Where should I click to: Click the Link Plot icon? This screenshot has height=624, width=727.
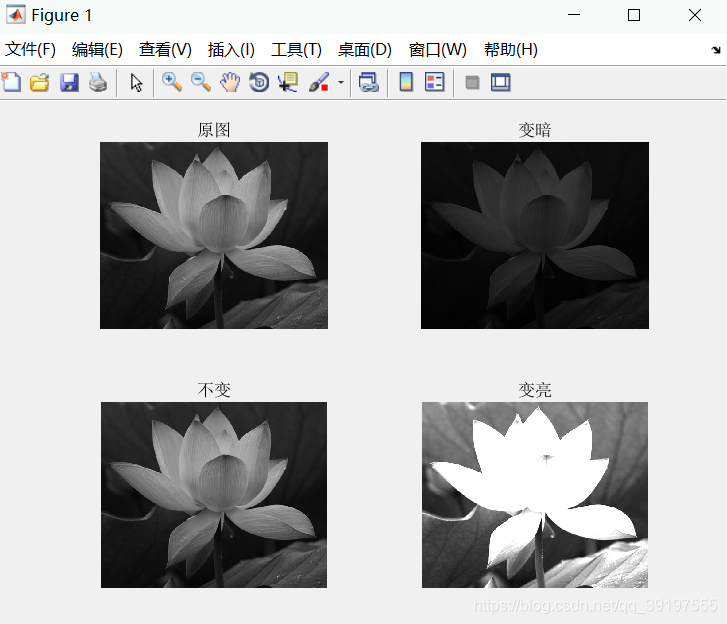[x=369, y=83]
